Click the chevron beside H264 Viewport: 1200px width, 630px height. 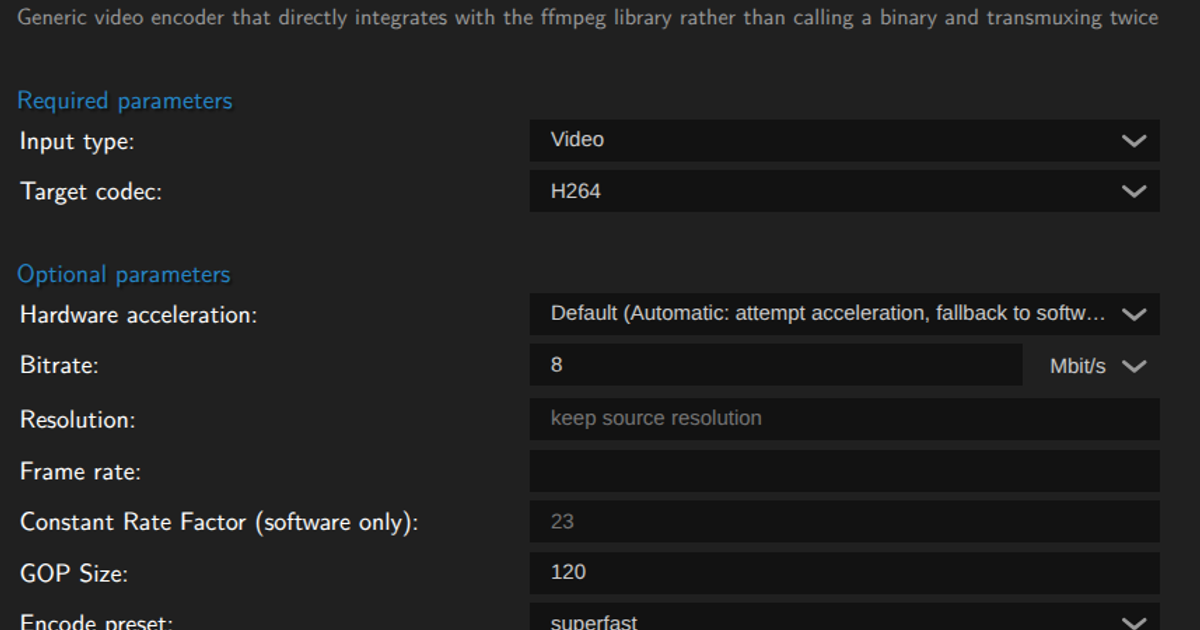(x=1133, y=191)
